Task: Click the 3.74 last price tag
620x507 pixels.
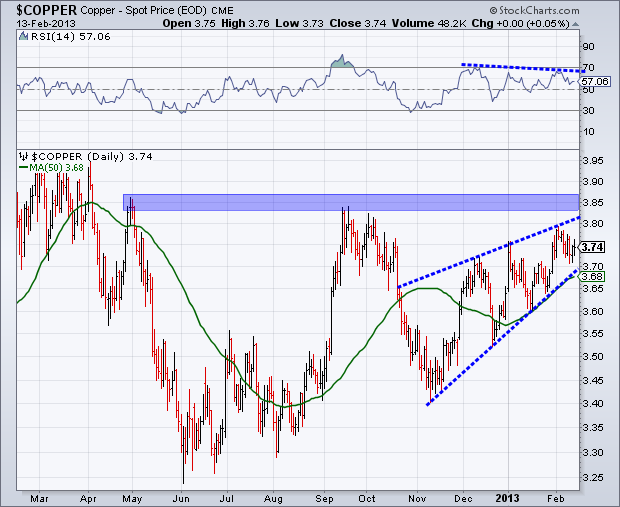Action: coord(592,247)
